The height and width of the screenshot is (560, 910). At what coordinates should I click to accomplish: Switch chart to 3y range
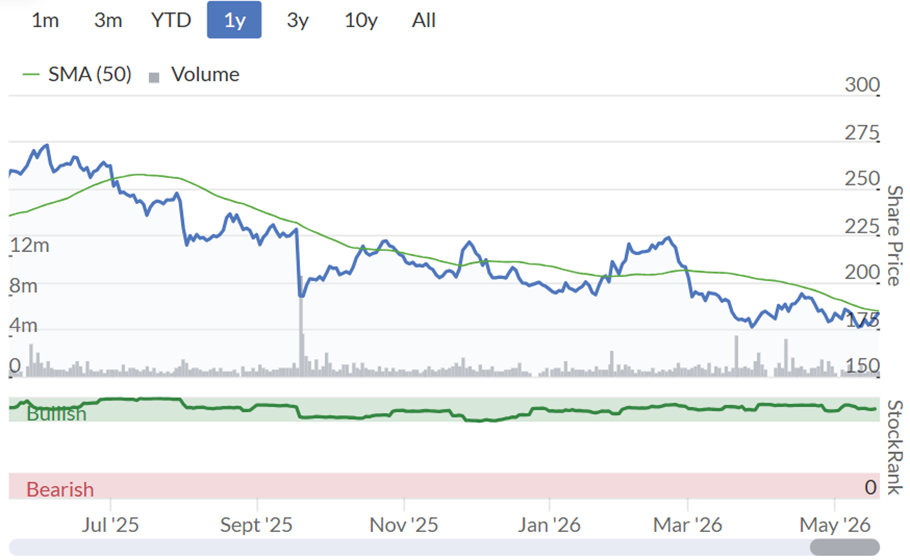coord(298,20)
